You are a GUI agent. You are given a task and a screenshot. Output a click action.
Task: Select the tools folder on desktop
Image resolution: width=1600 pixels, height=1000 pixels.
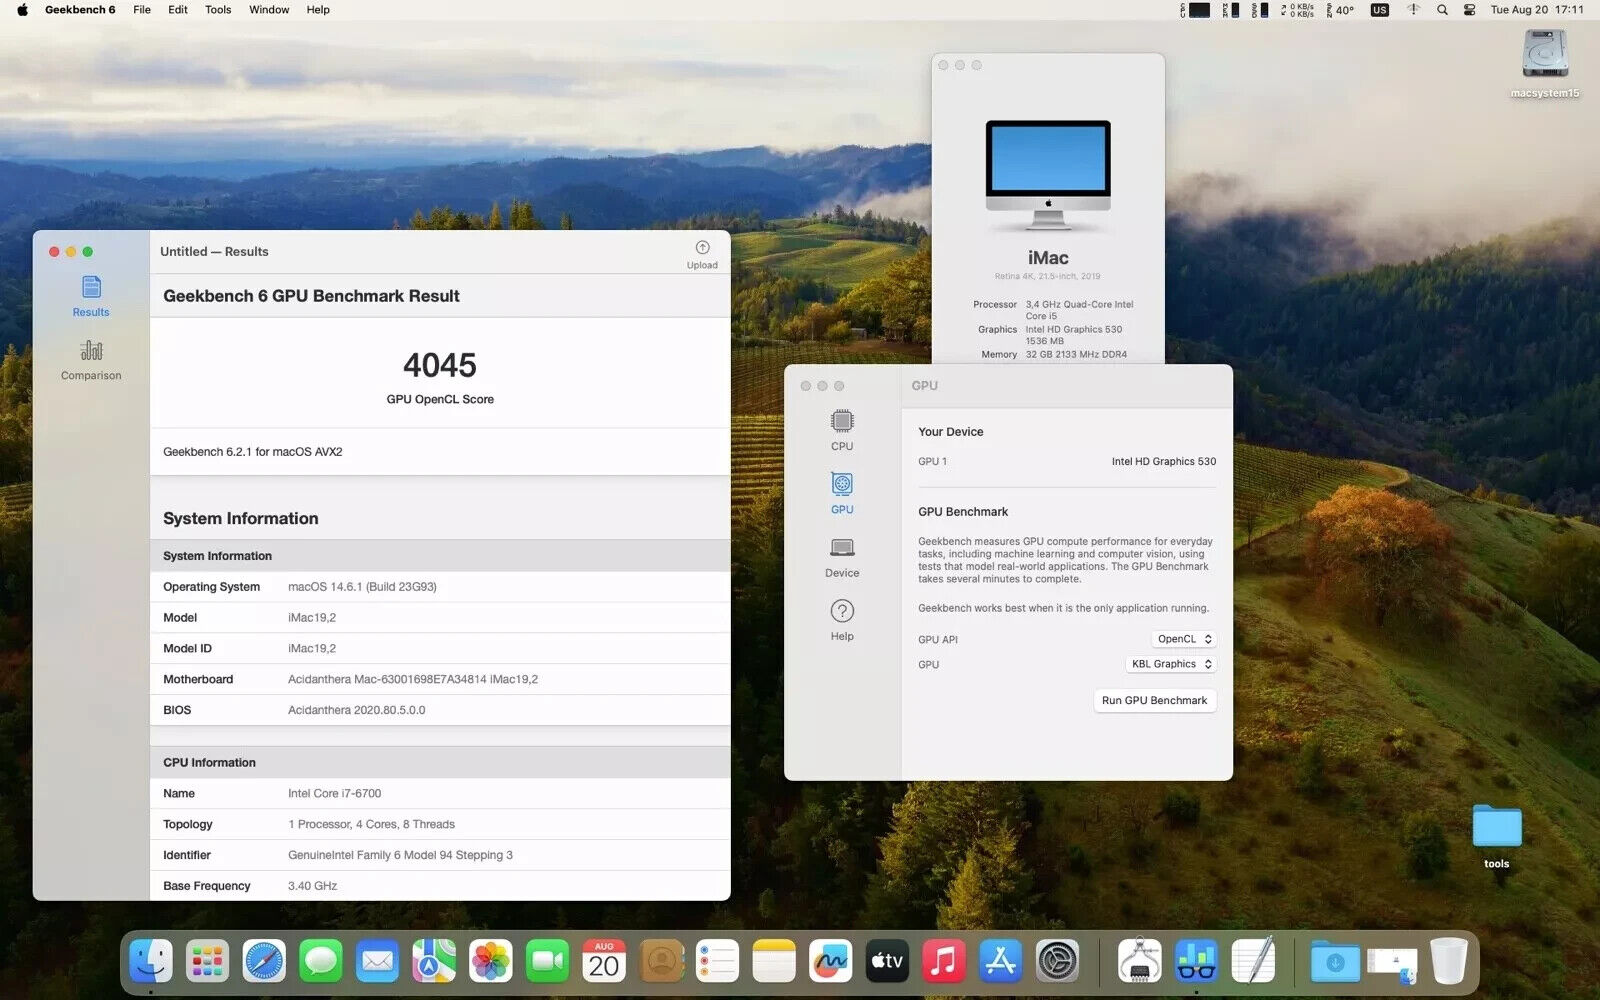click(x=1497, y=836)
